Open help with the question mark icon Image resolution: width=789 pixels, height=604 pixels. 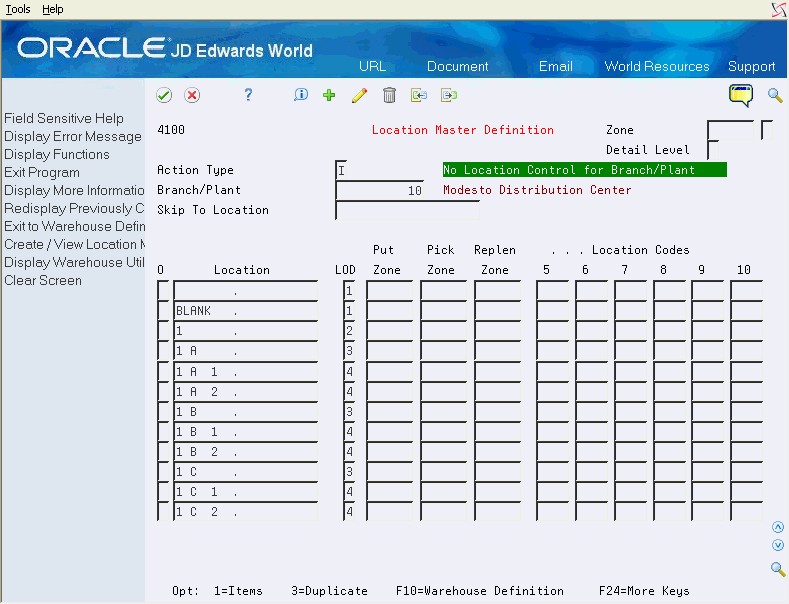248,95
